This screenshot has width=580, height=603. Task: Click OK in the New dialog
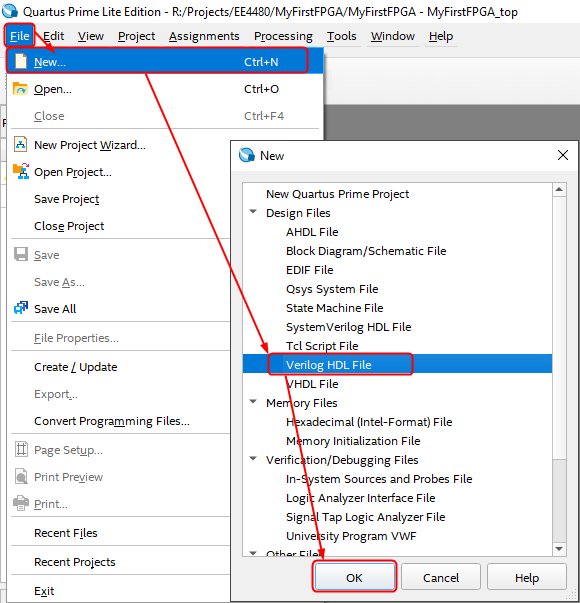click(x=354, y=577)
